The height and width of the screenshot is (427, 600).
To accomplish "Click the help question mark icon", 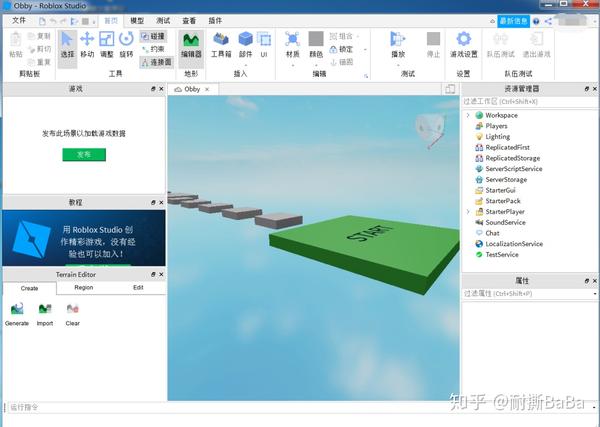I will [536, 21].
